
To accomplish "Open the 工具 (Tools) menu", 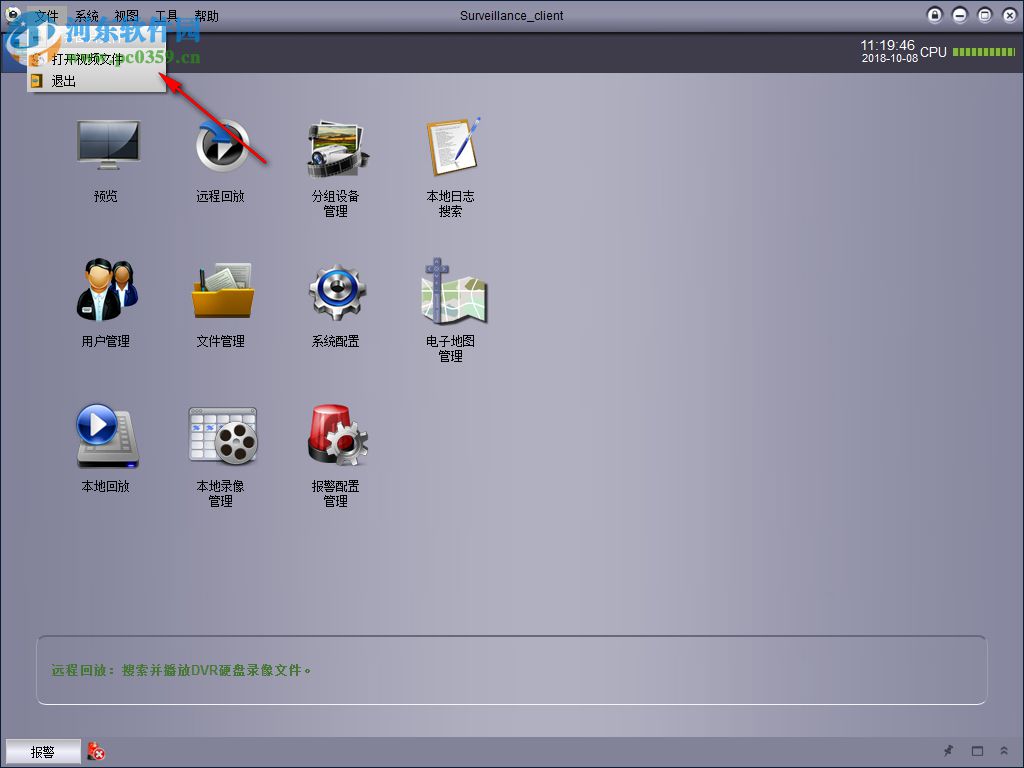I will point(167,16).
